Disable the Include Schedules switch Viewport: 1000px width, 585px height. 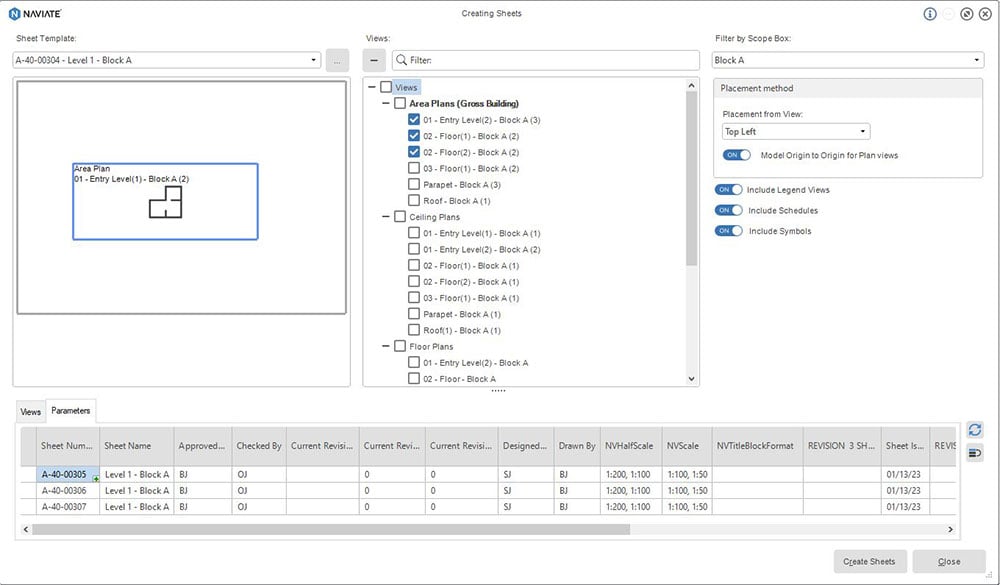(x=730, y=210)
